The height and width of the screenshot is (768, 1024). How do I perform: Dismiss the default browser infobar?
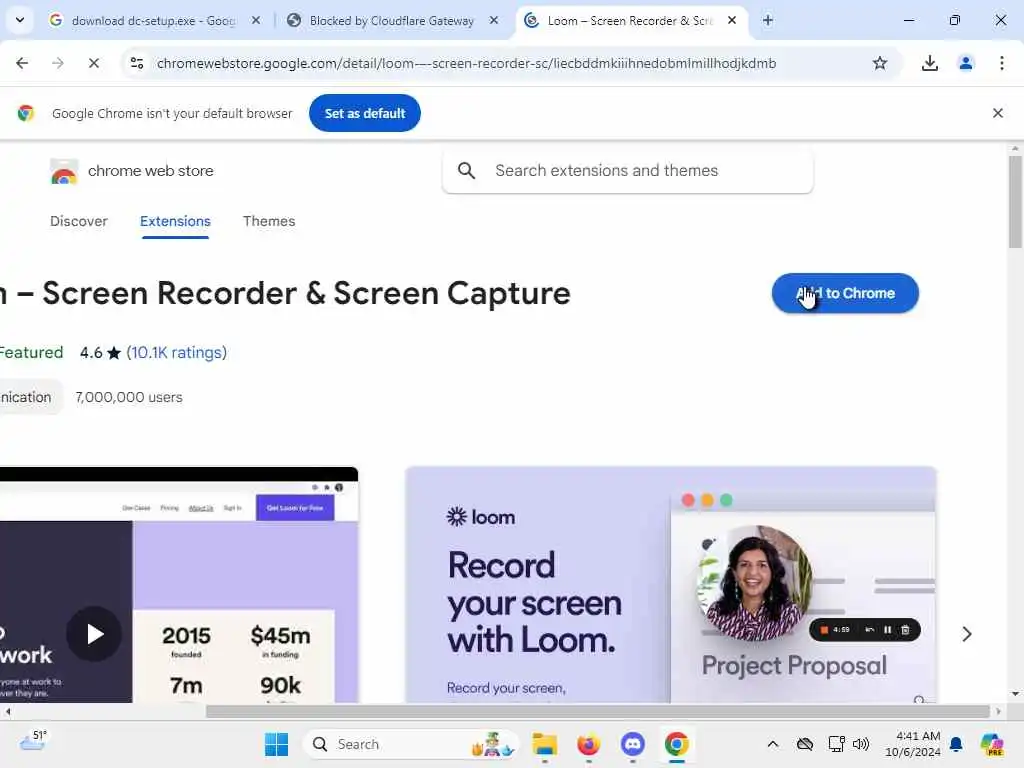coord(997,113)
